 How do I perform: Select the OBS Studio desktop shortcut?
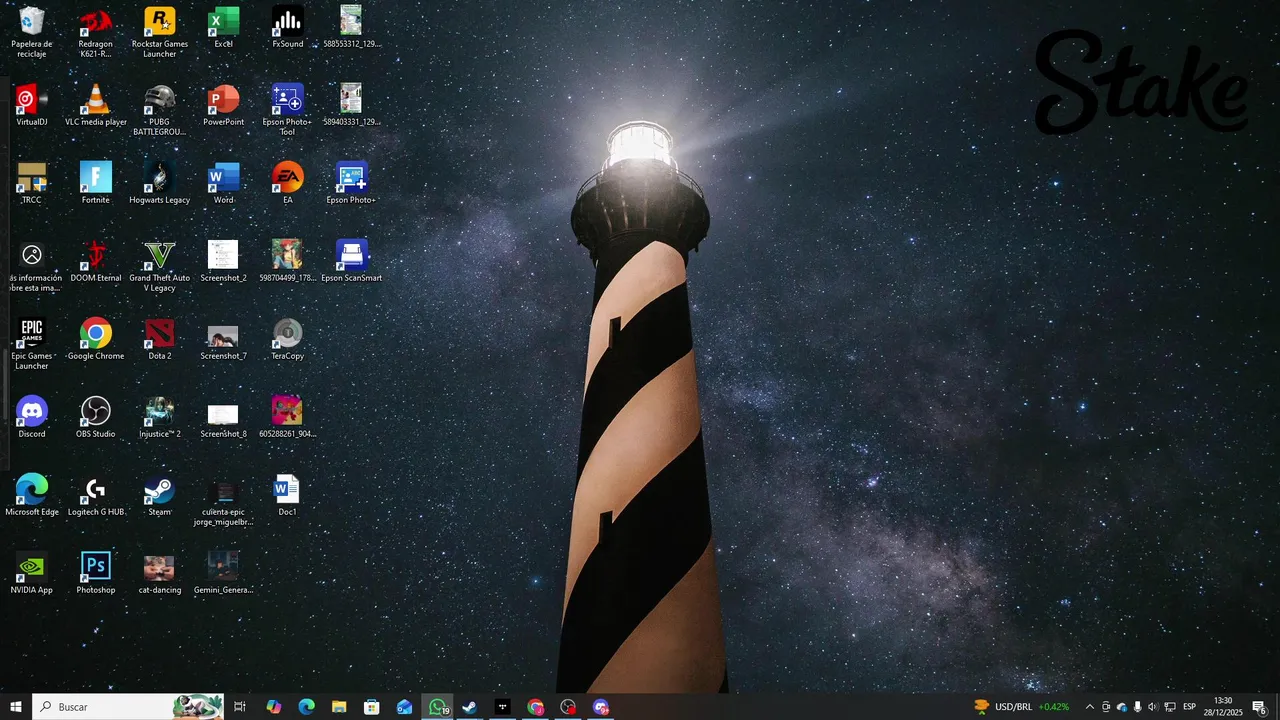tap(96, 418)
